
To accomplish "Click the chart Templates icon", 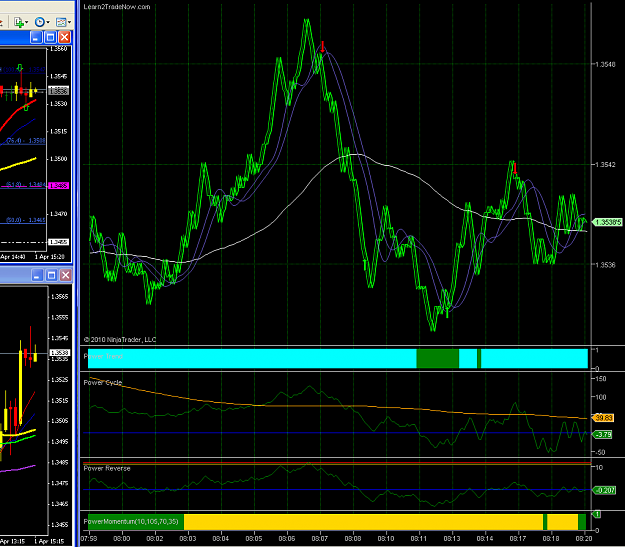I will pos(61,22).
